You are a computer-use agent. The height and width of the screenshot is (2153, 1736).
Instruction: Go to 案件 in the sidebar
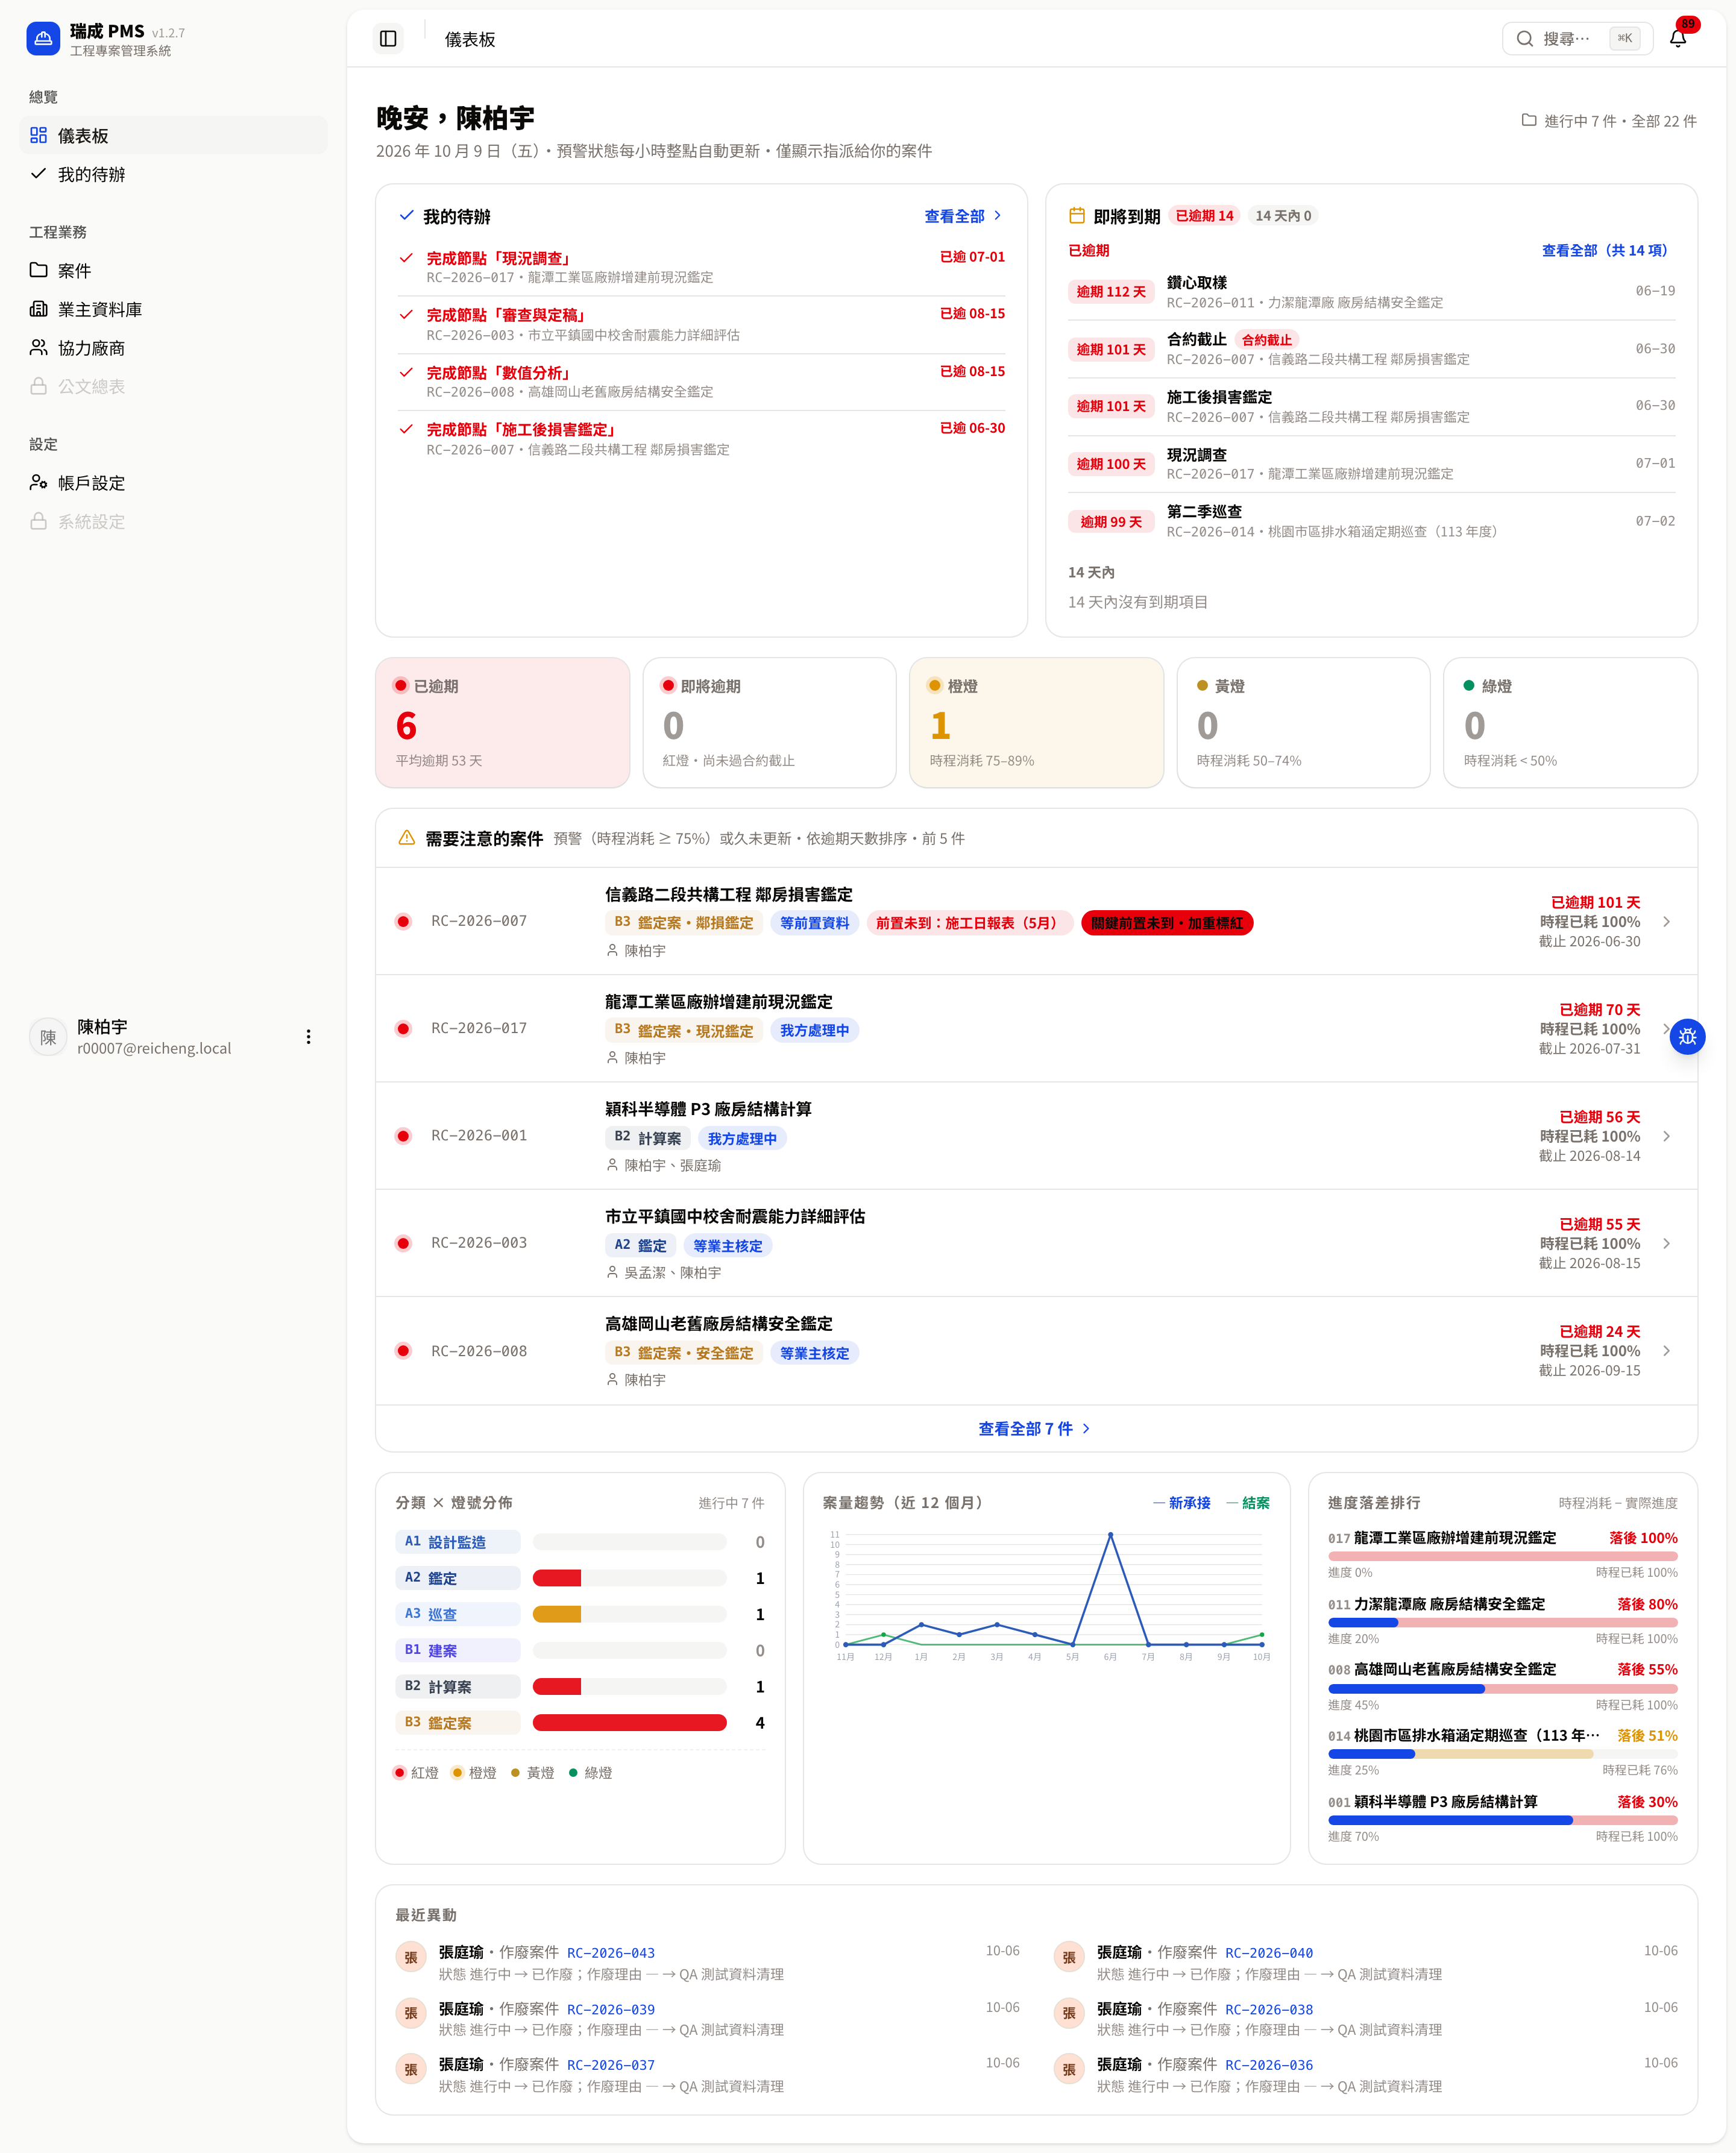(173, 270)
